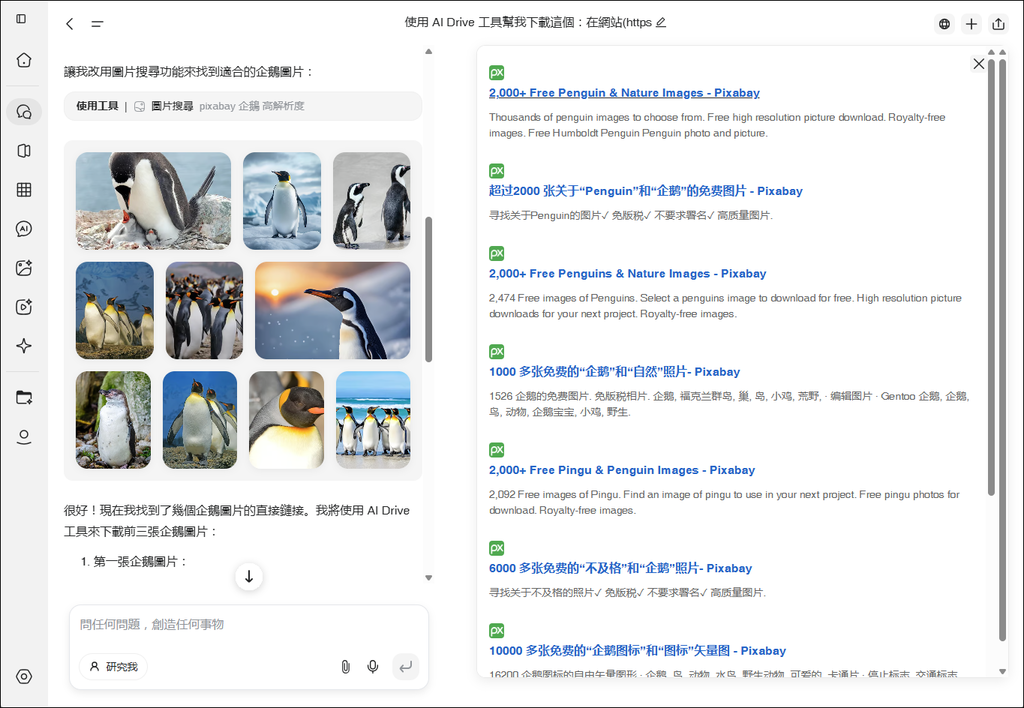Open '2,000+ Free Pingu & Penguin Images' link
Screen dimensions: 1024x708
coord(622,470)
